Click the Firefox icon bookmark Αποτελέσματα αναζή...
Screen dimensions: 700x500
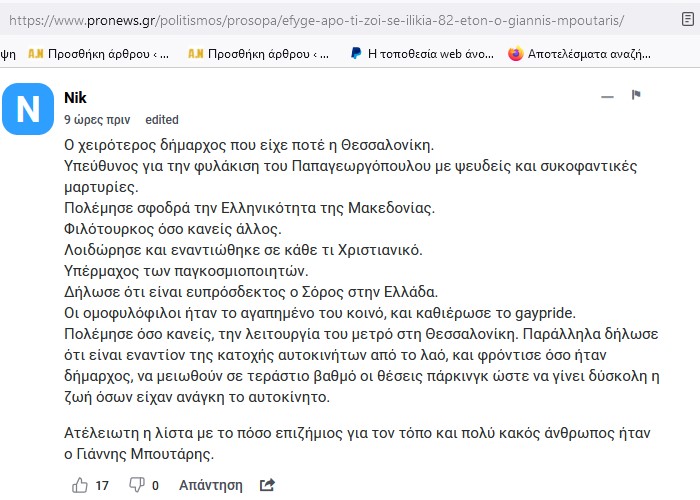tap(515, 54)
